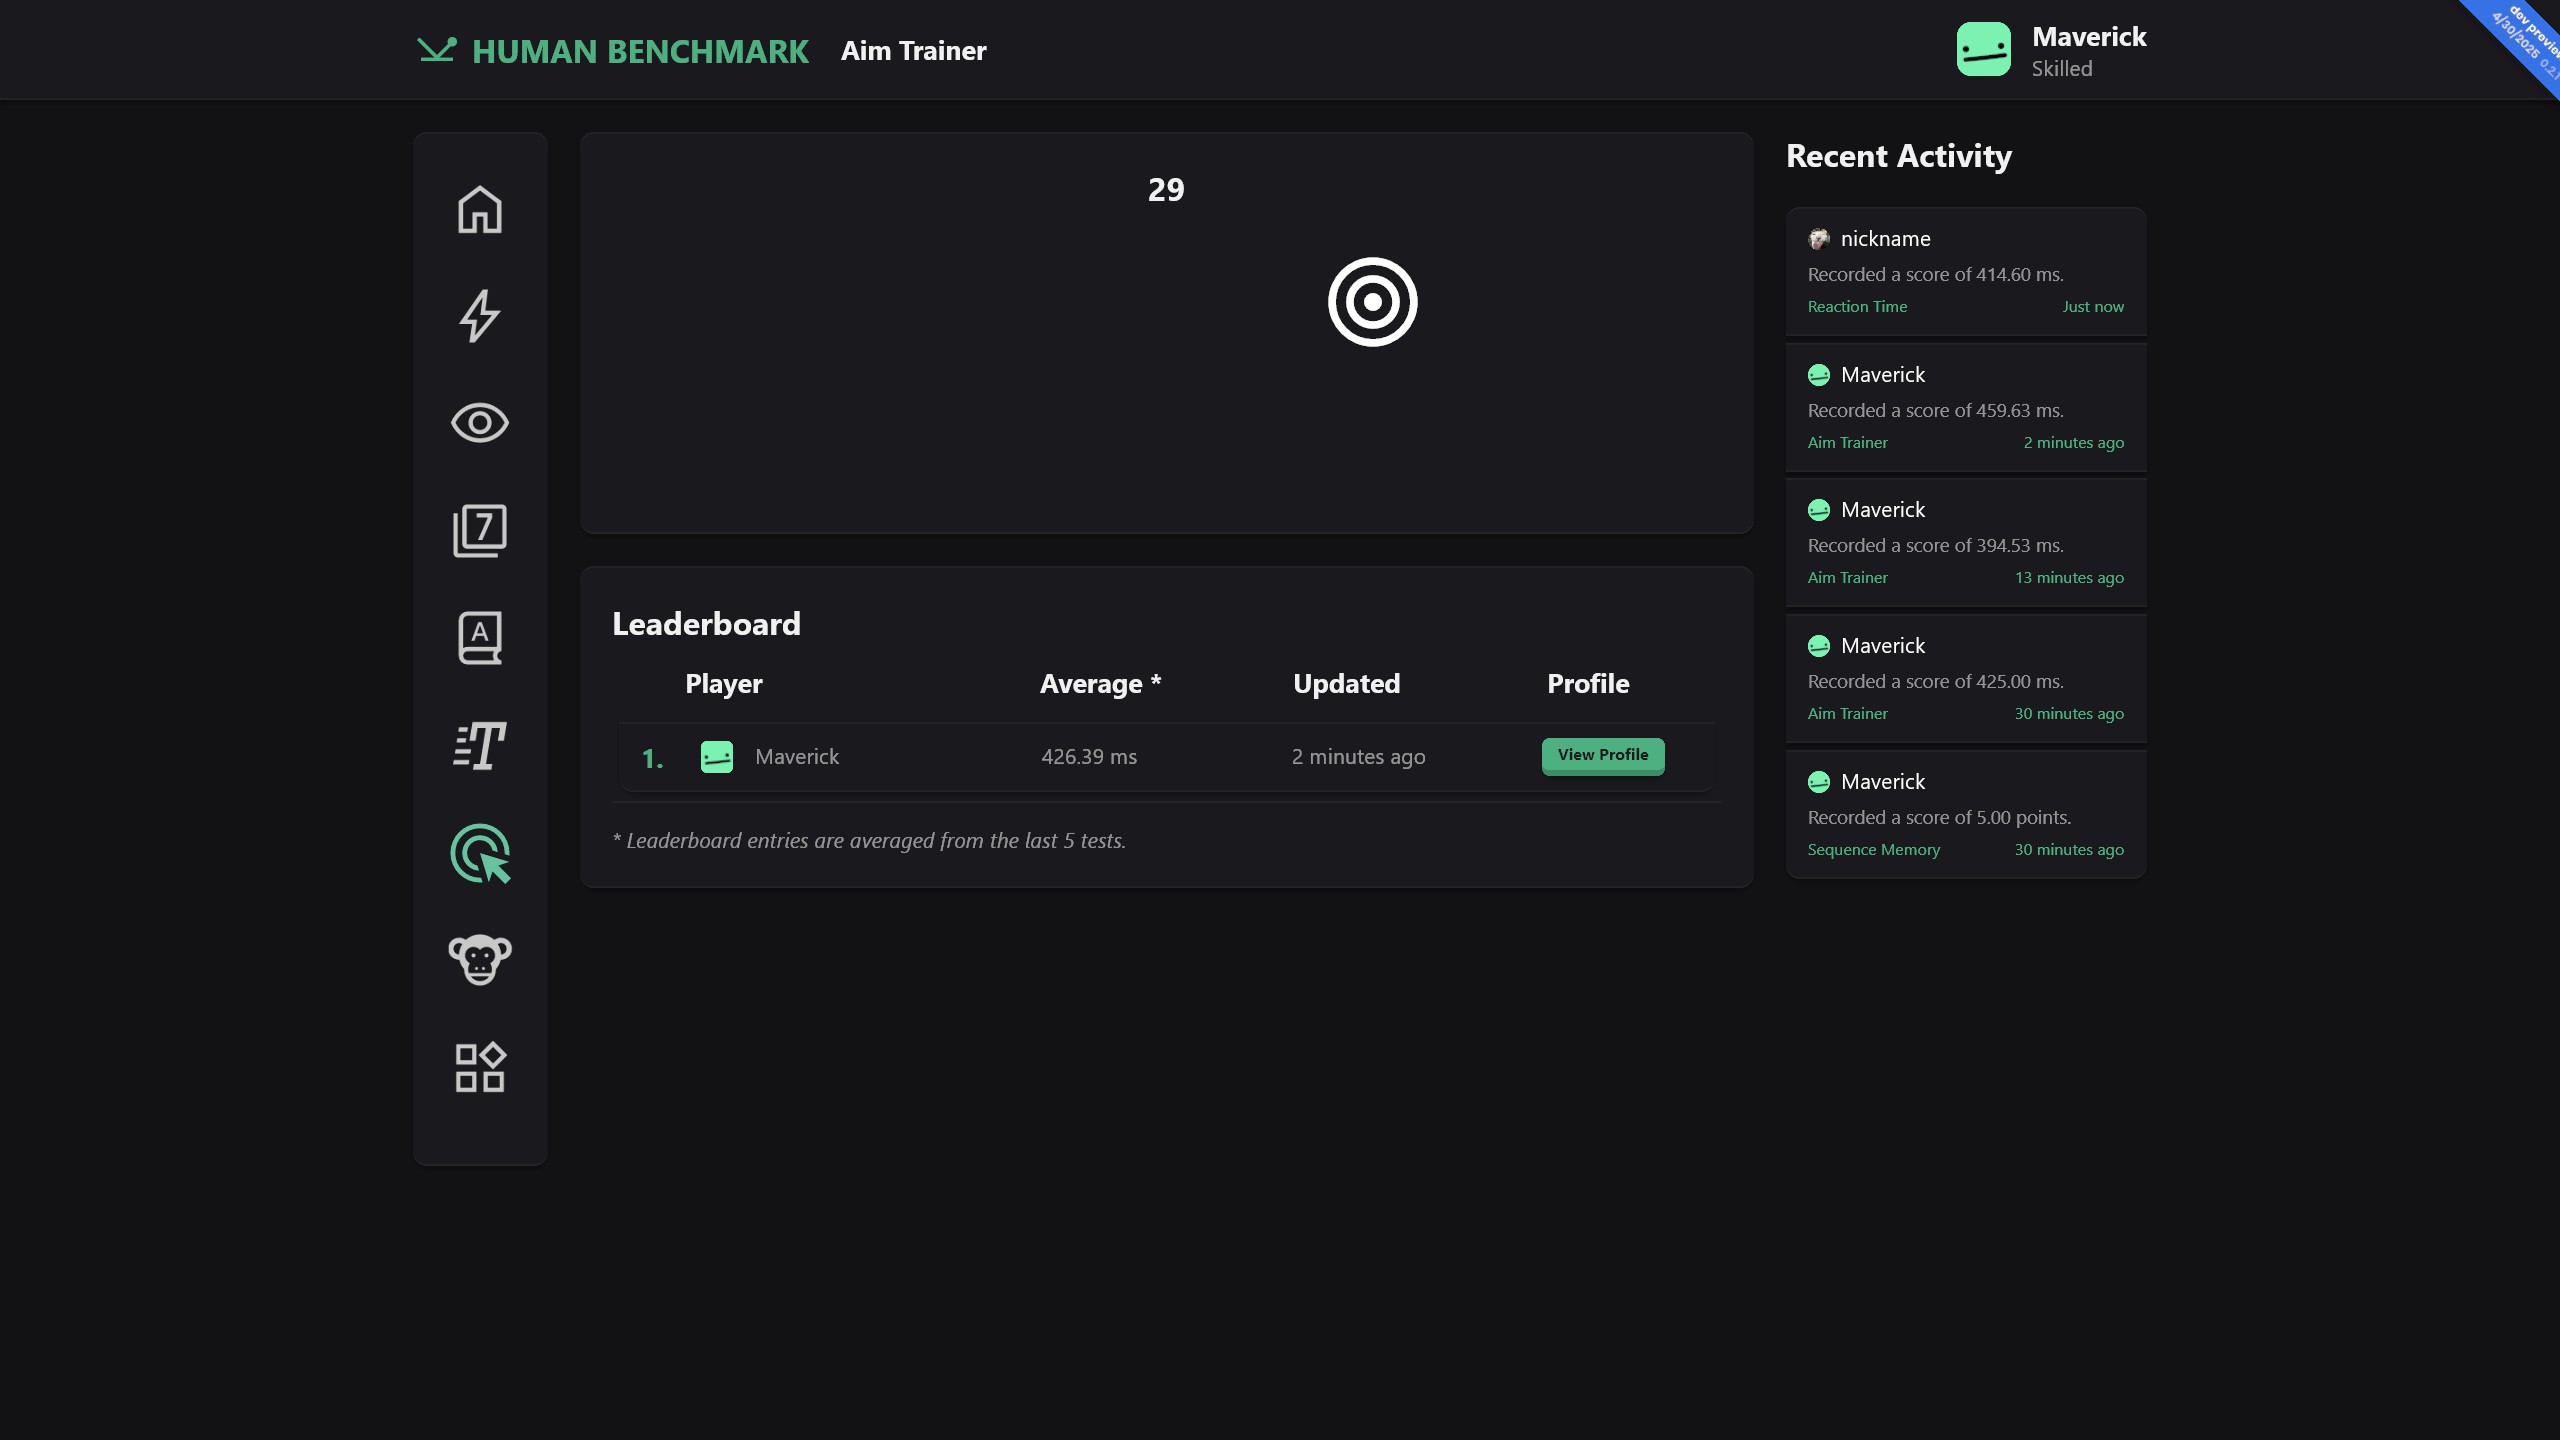This screenshot has width=2560, height=1440.
Task: Click the Average * column header
Action: click(x=1100, y=684)
